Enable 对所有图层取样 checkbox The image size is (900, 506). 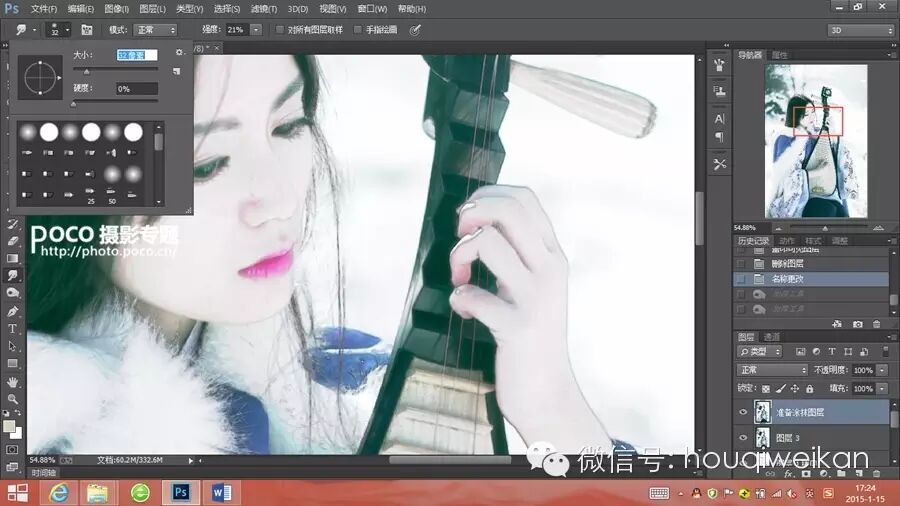tap(280, 30)
